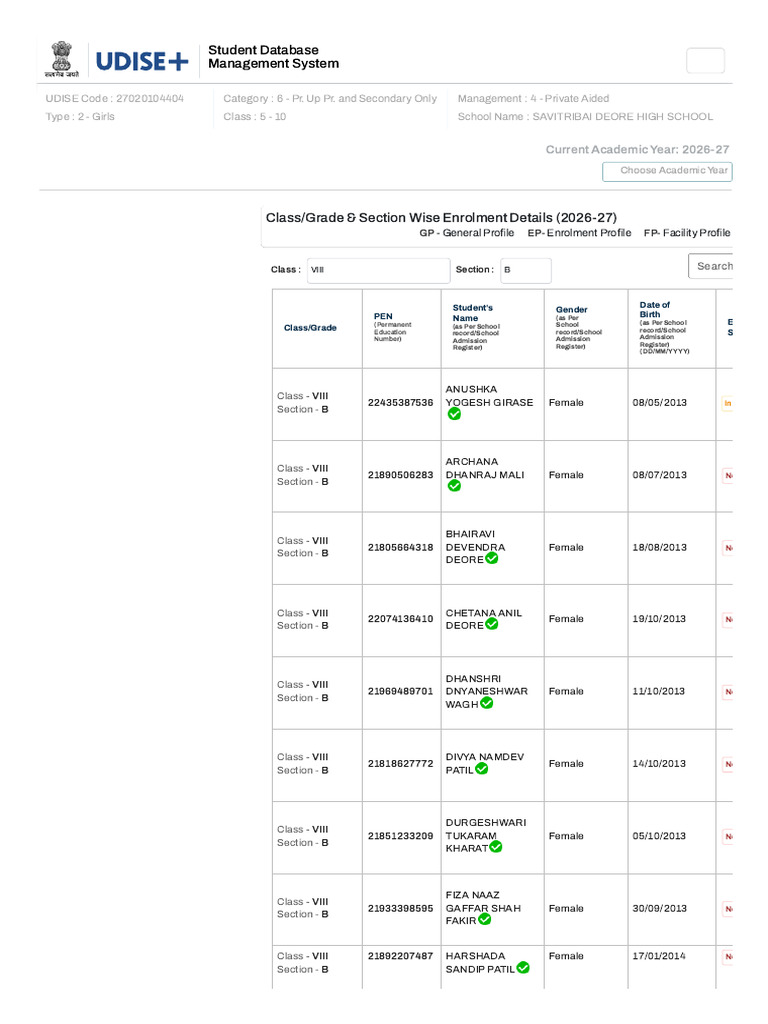Click red status badge in Chetana's row
This screenshot has width=768, height=1024.
(728, 619)
